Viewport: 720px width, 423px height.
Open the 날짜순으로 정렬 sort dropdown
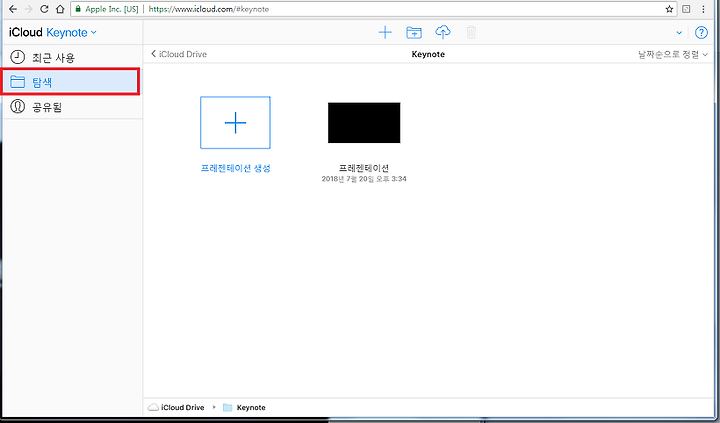click(x=673, y=55)
